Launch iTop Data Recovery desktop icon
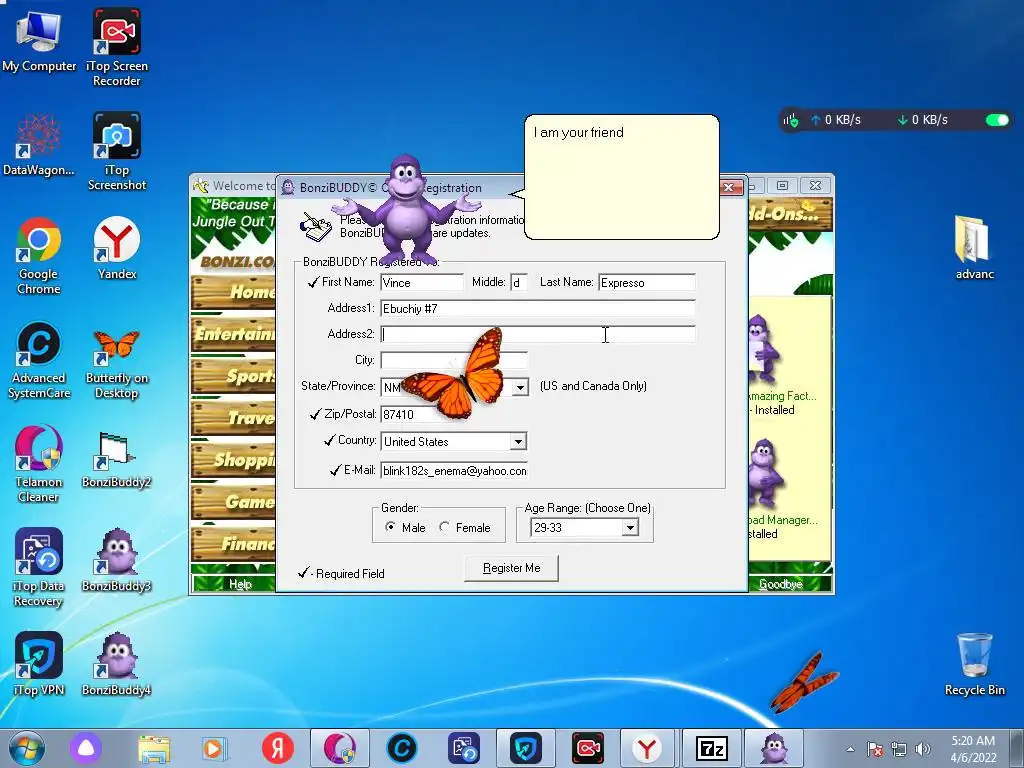Screen dimensions: 1024x768 click(39, 568)
